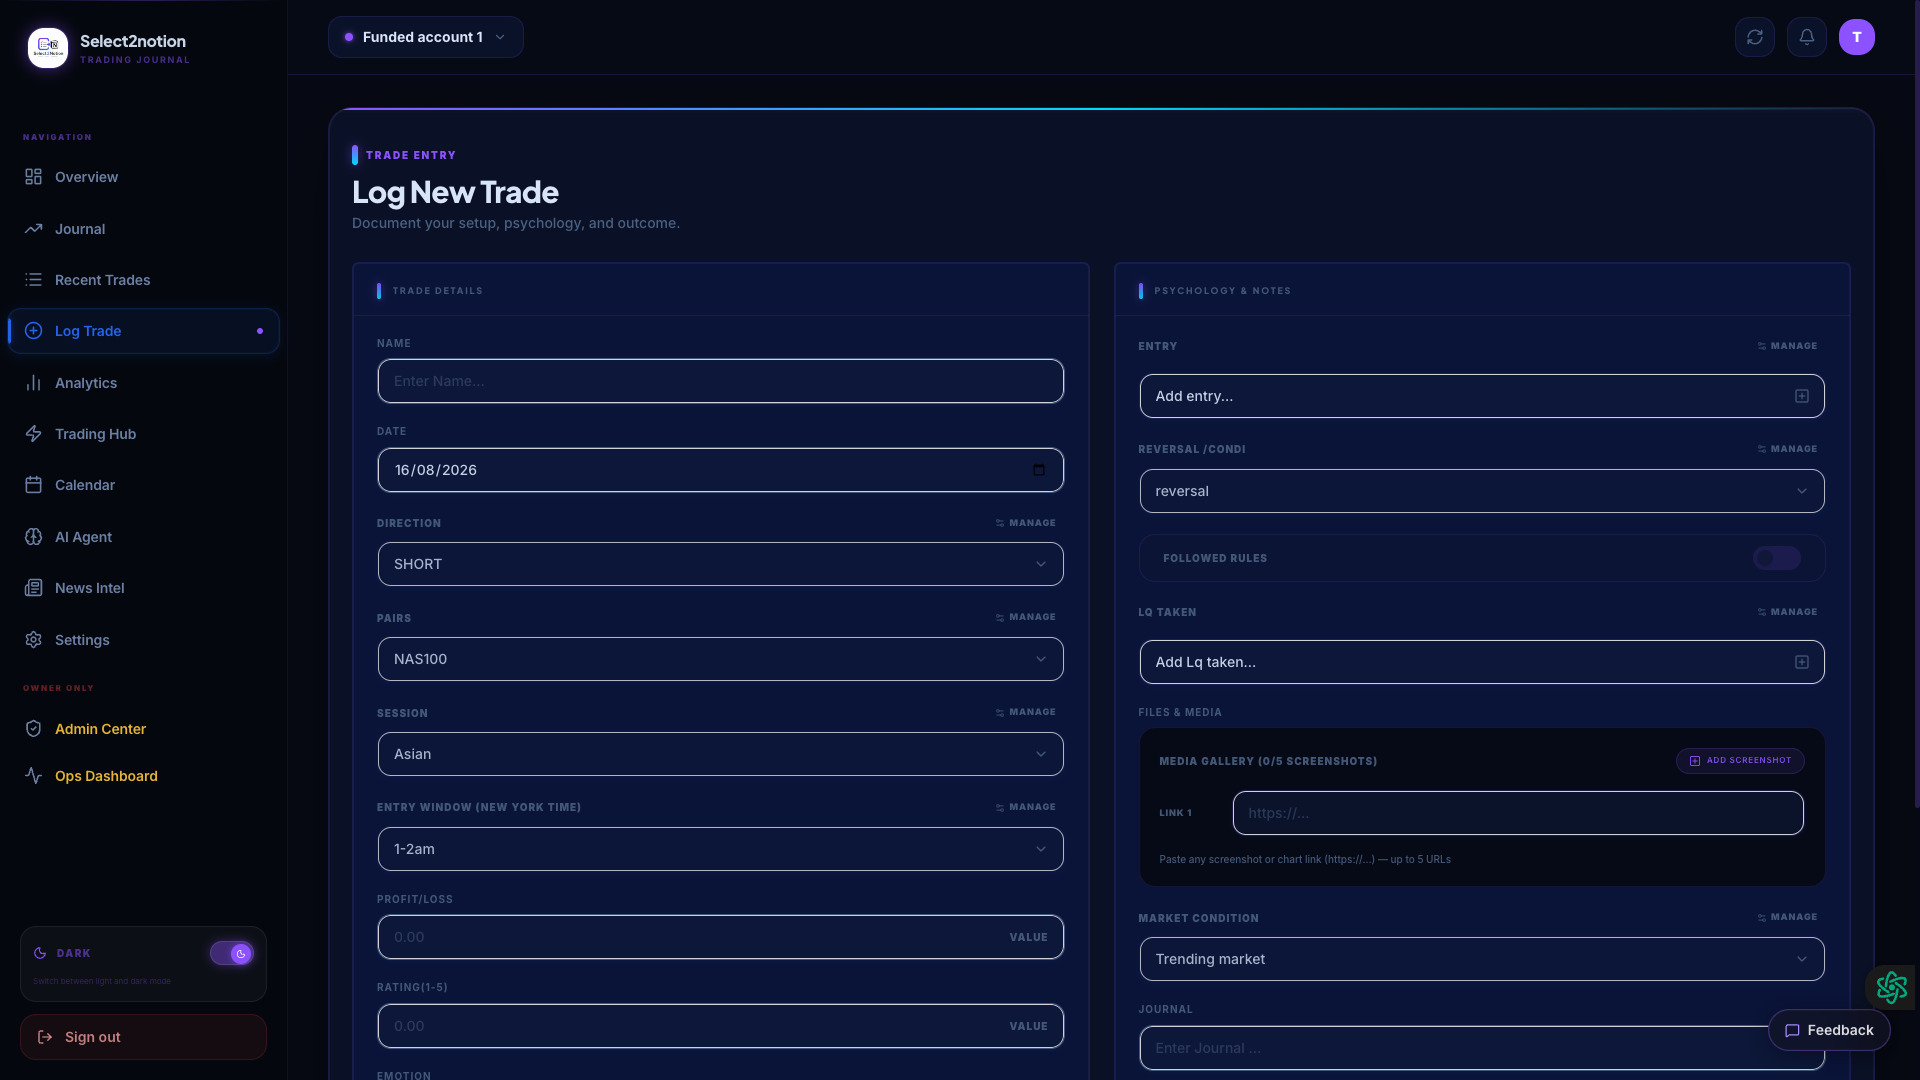Open notifications bell icon
The width and height of the screenshot is (1920, 1080).
tap(1806, 37)
